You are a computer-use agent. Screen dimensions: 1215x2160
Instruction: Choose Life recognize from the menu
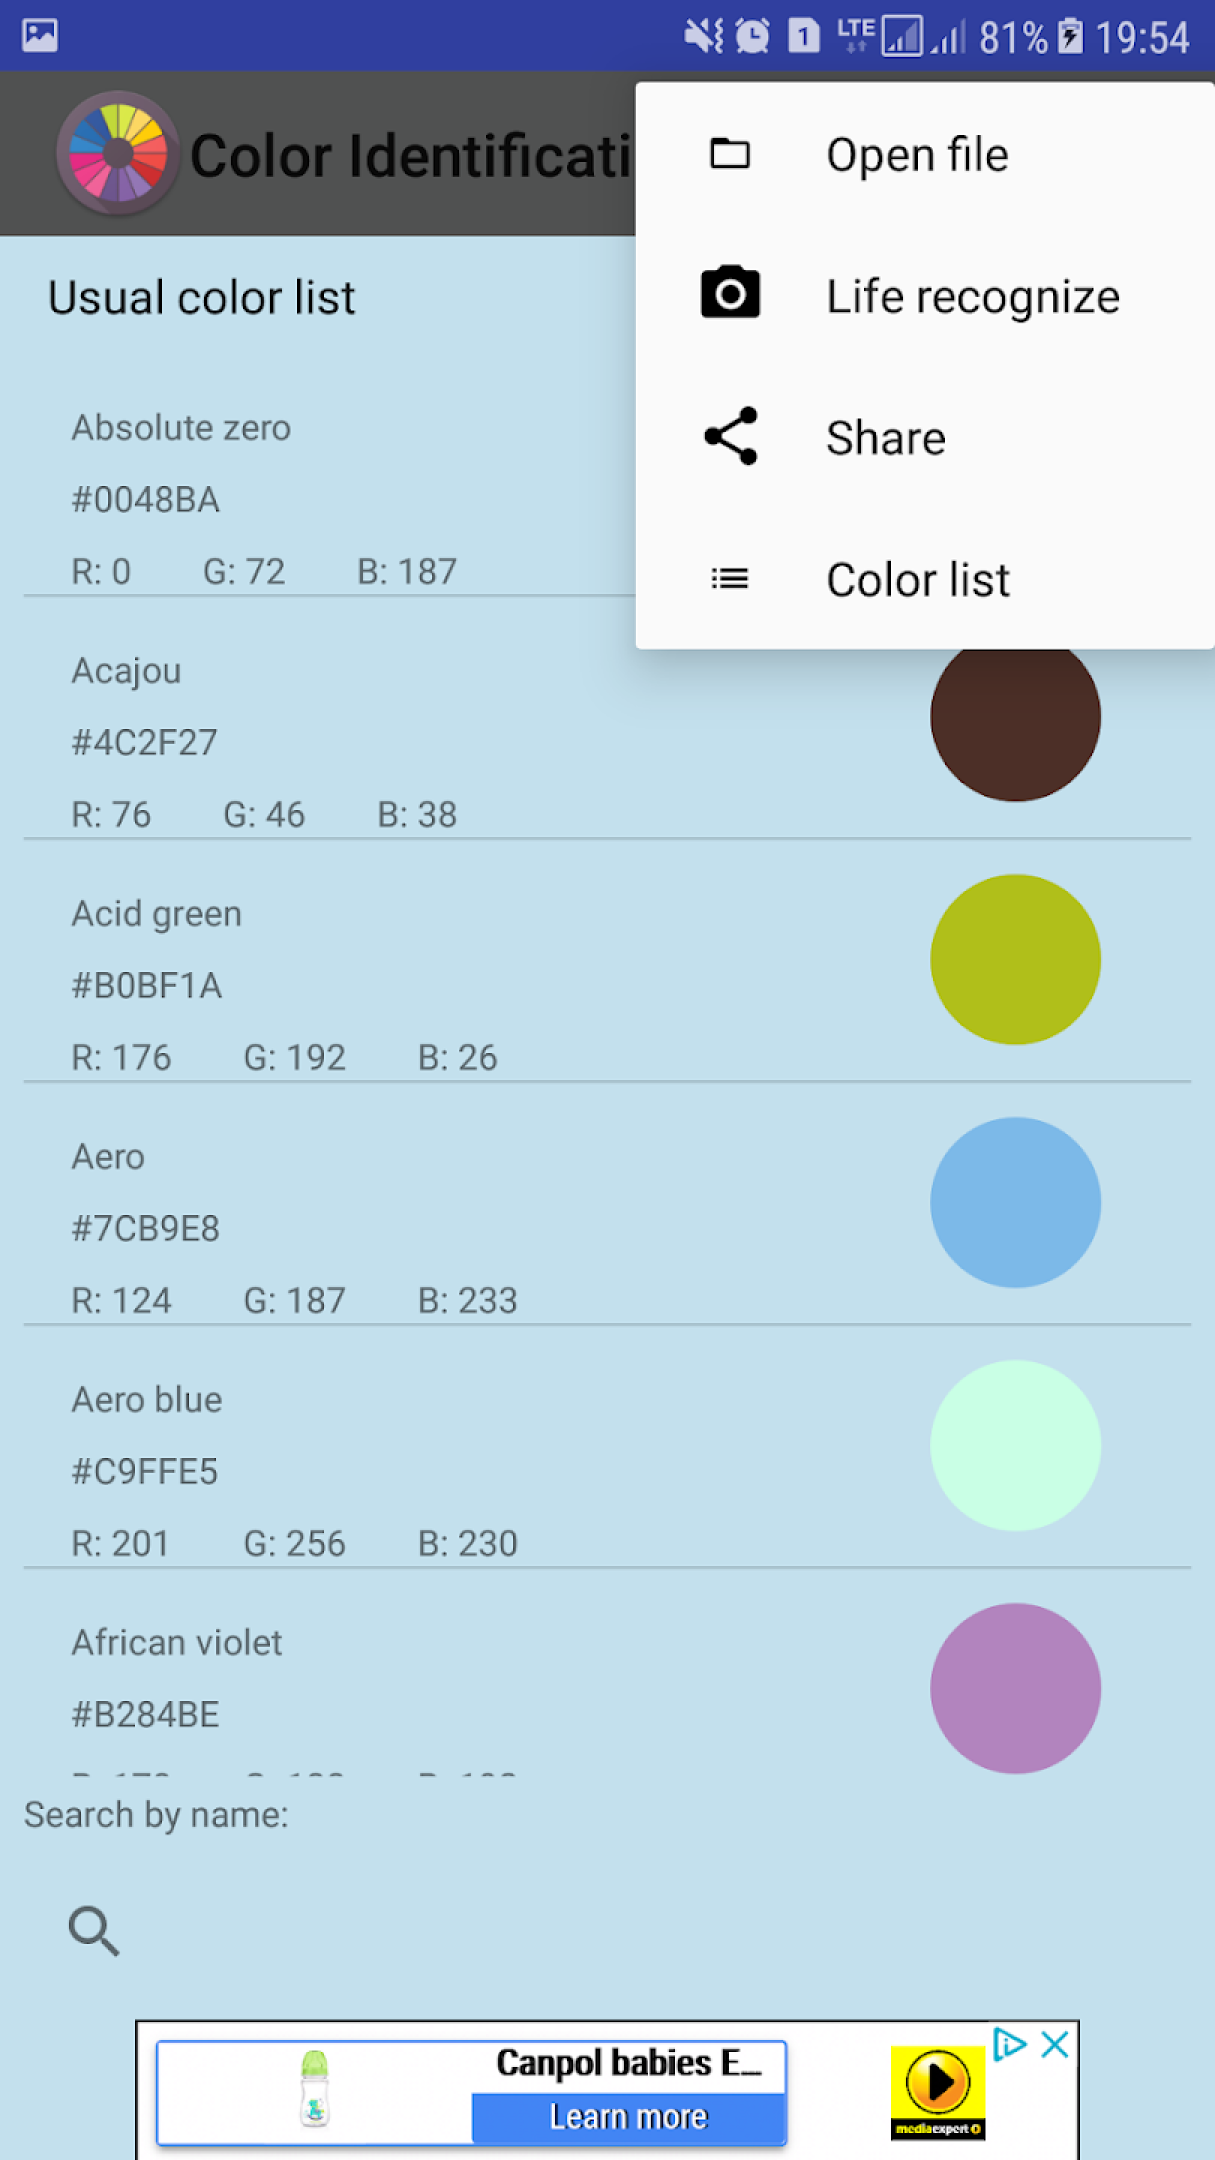(x=925, y=296)
